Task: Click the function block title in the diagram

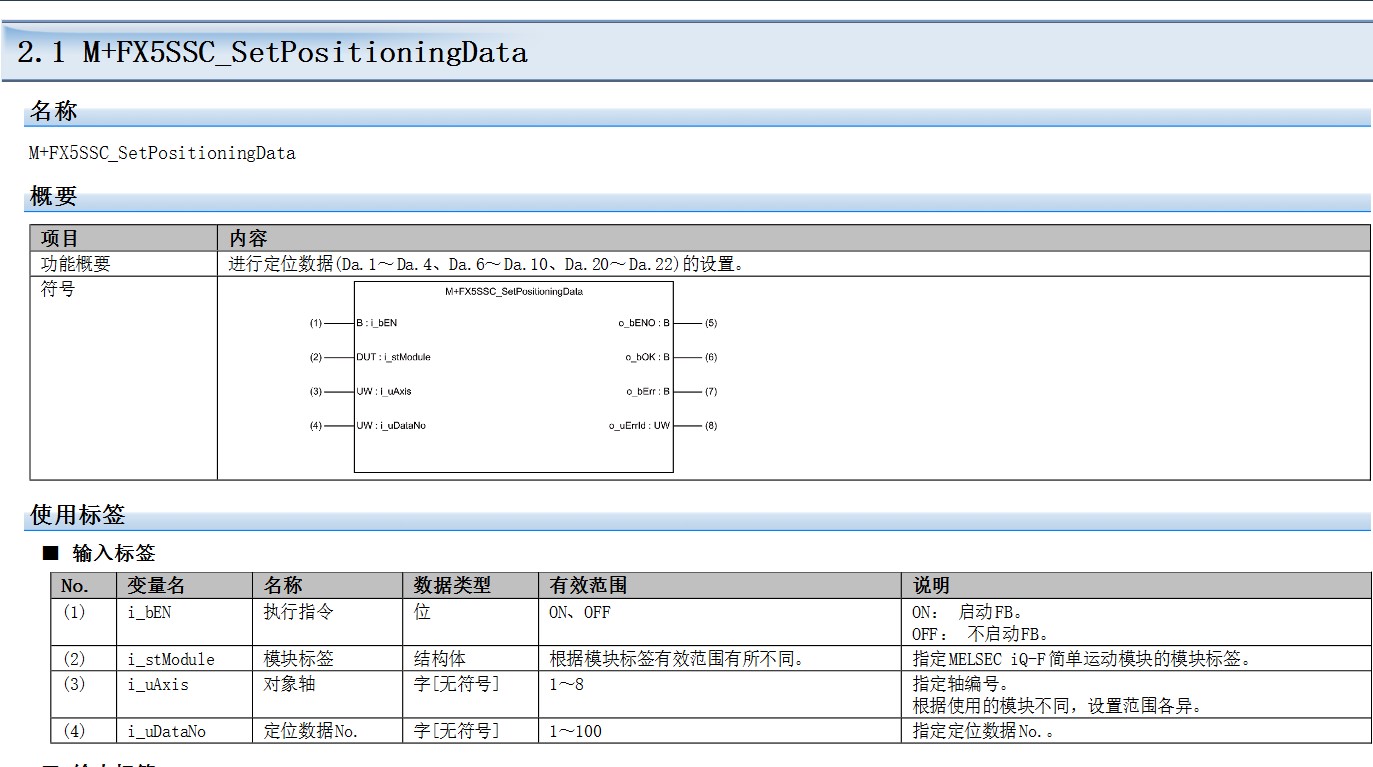Action: click(513, 292)
